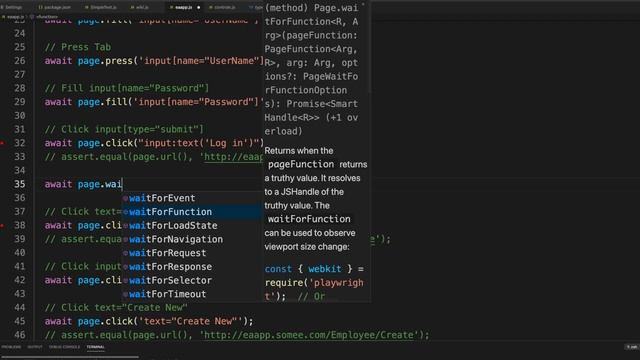This screenshot has width=640, height=360.
Task: Click method icon beside waitForEvent
Action: 126,198
